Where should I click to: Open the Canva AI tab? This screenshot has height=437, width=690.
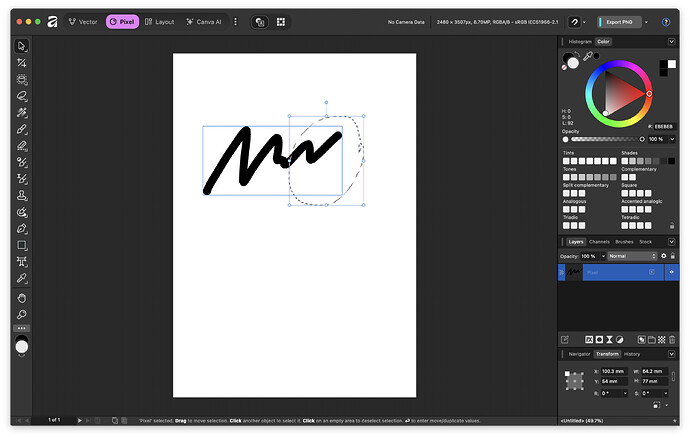[204, 22]
